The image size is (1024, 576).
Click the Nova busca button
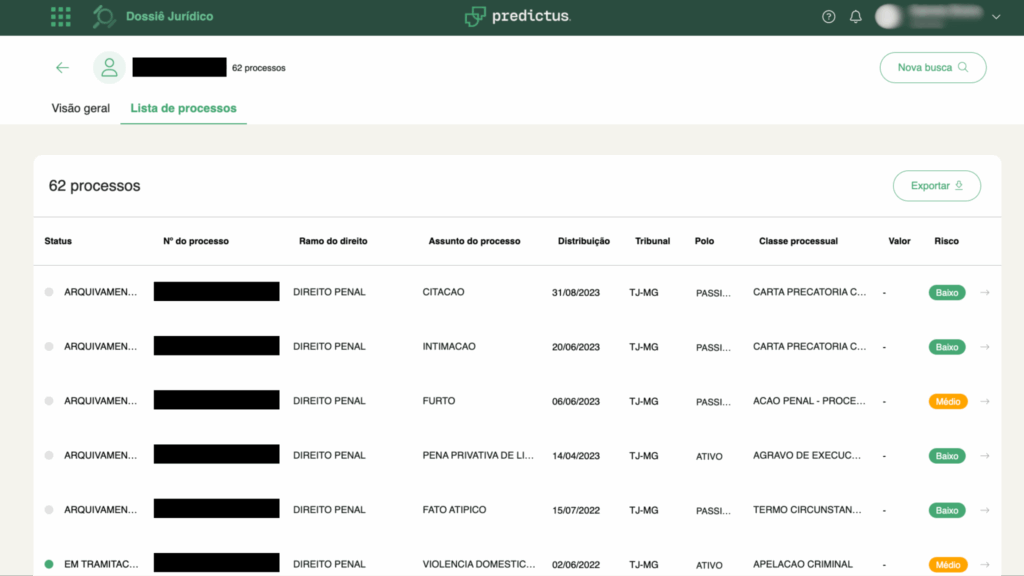[932, 67]
